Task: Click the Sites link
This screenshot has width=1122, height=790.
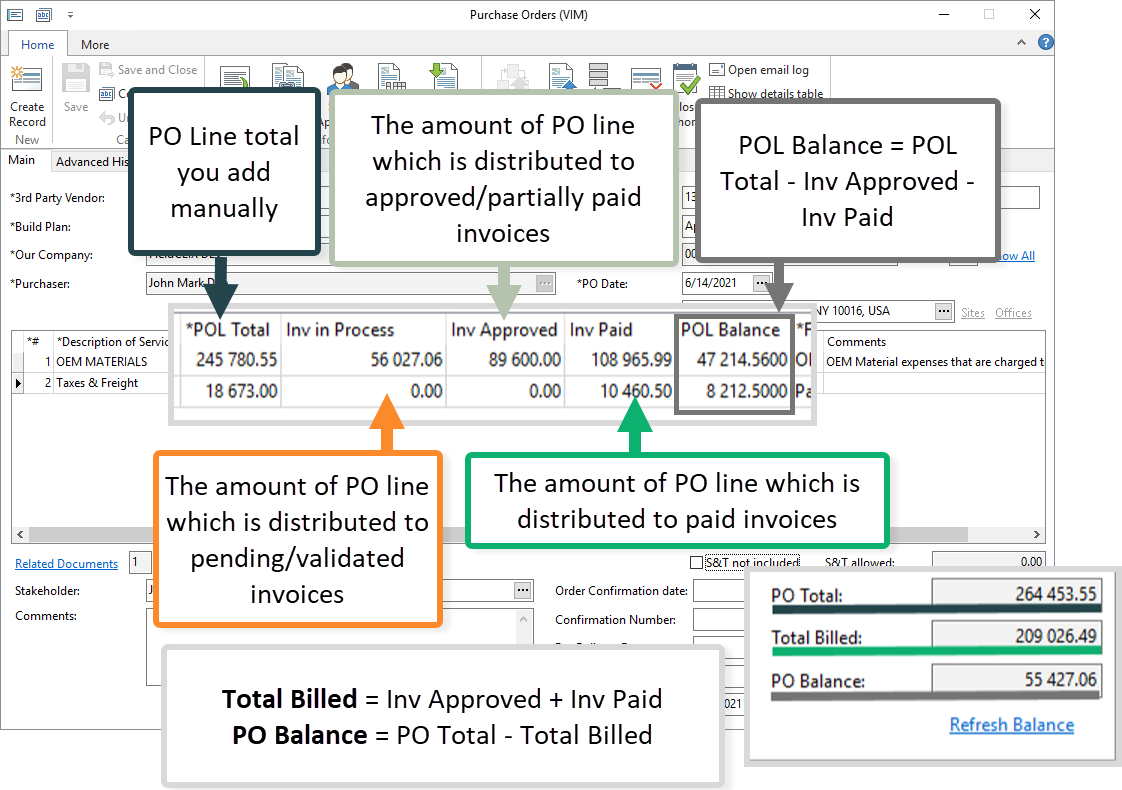Action: [972, 313]
